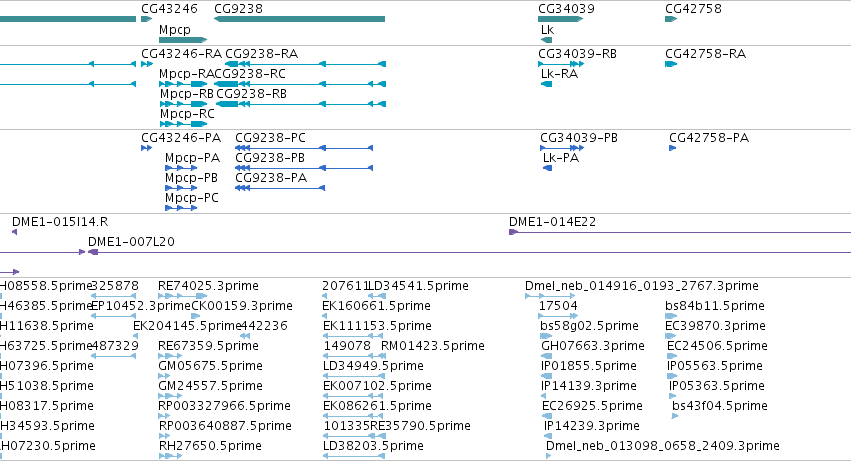
Task: Click EST RE74025.3prime
Action: pyautogui.click(x=208, y=286)
